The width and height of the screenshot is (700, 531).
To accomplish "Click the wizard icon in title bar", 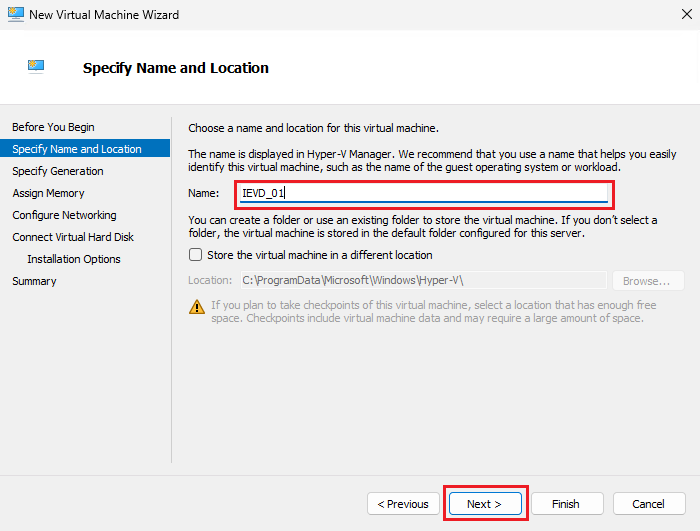I will tap(15, 15).
